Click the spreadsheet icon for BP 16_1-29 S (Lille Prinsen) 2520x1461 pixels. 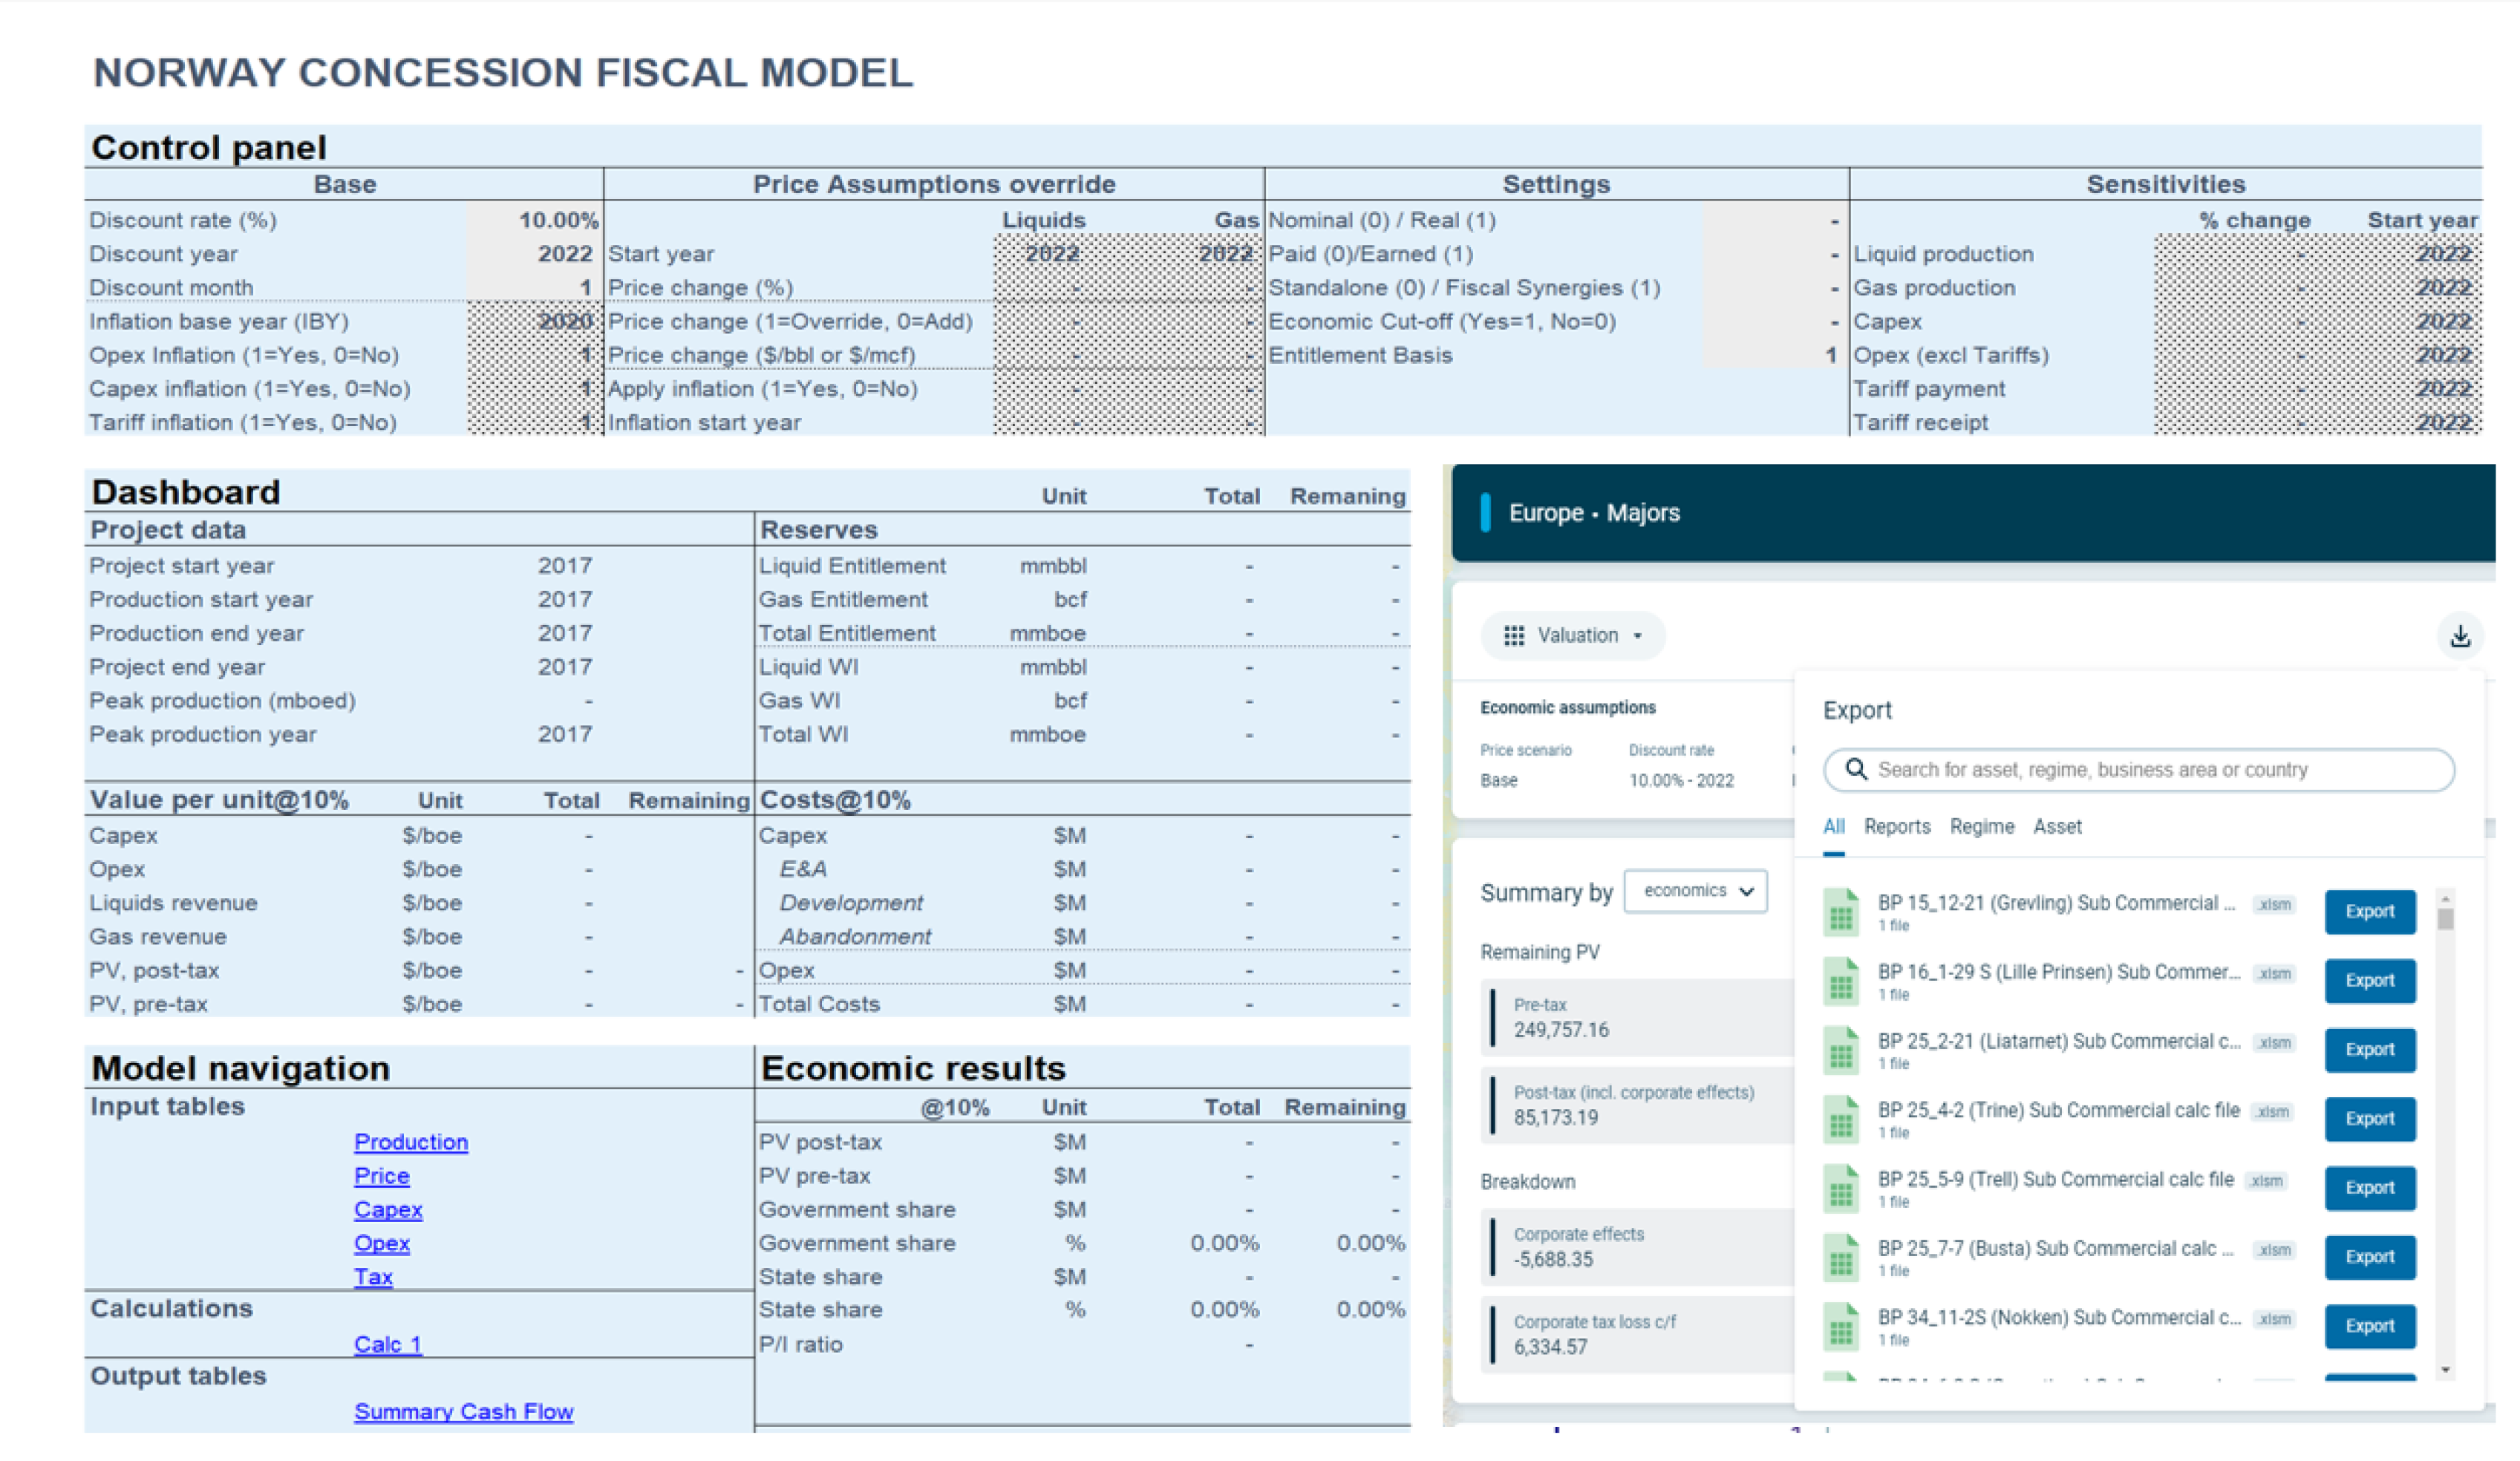1840,981
